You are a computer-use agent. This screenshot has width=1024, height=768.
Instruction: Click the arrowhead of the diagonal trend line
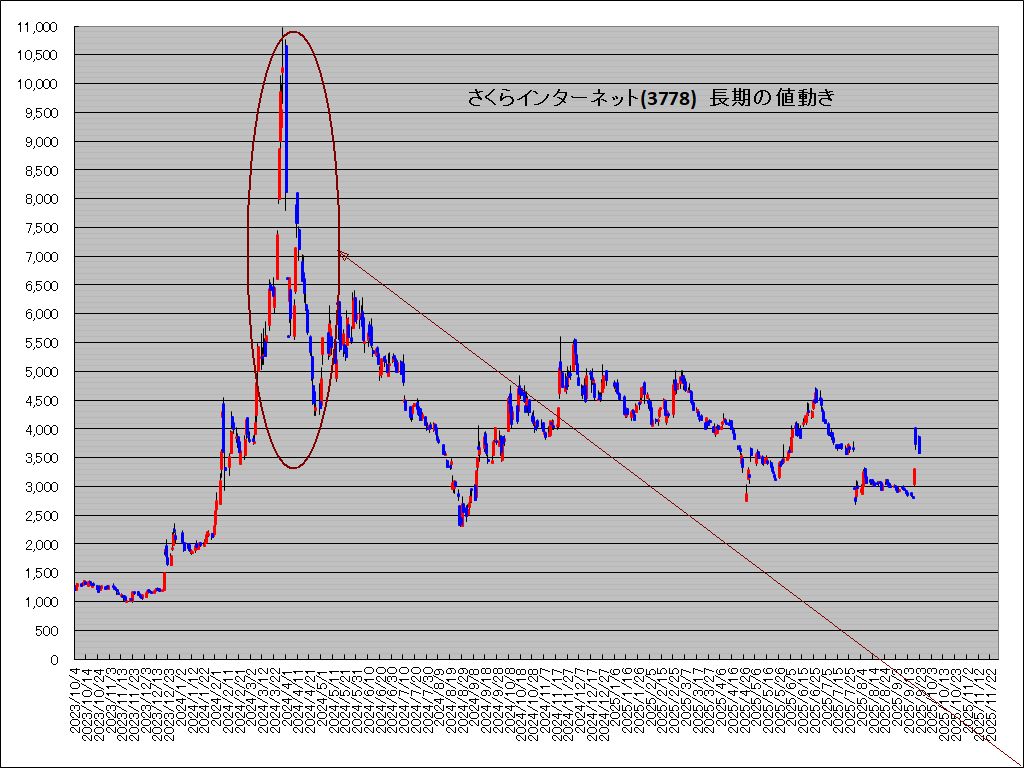341,254
